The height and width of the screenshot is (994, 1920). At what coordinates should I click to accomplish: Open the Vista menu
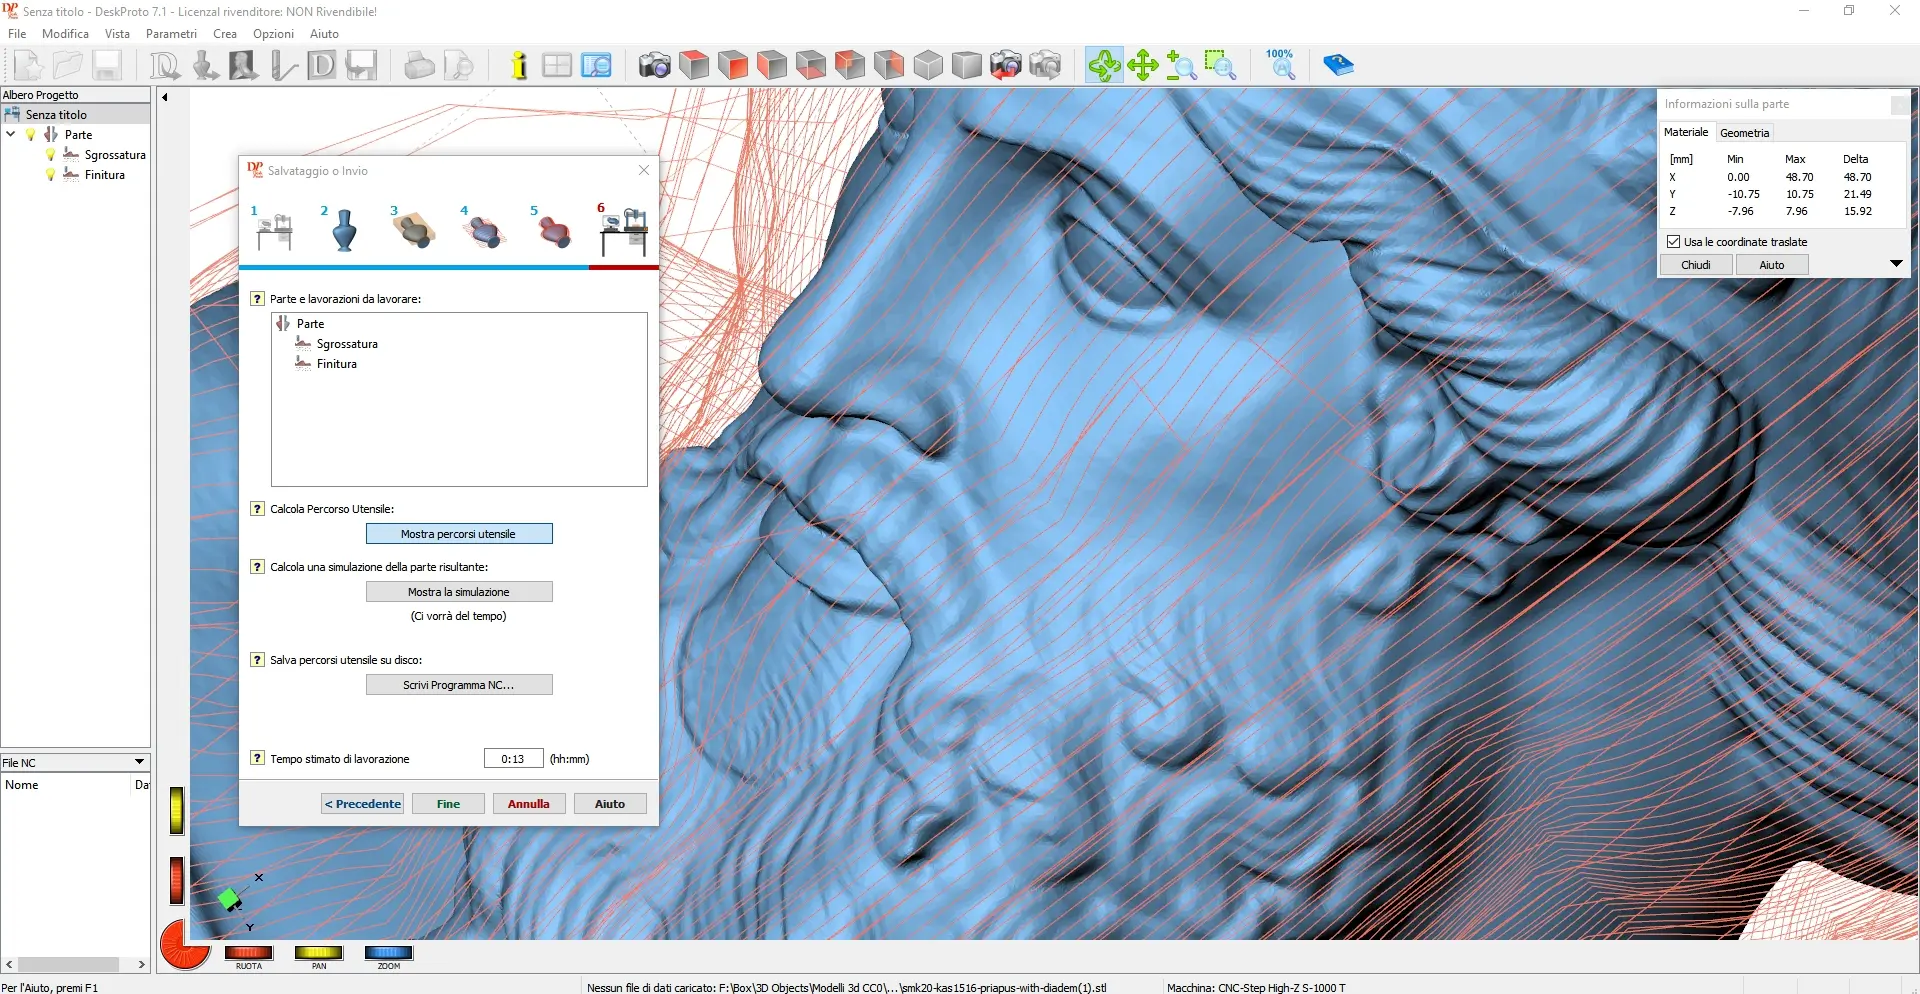tap(117, 34)
